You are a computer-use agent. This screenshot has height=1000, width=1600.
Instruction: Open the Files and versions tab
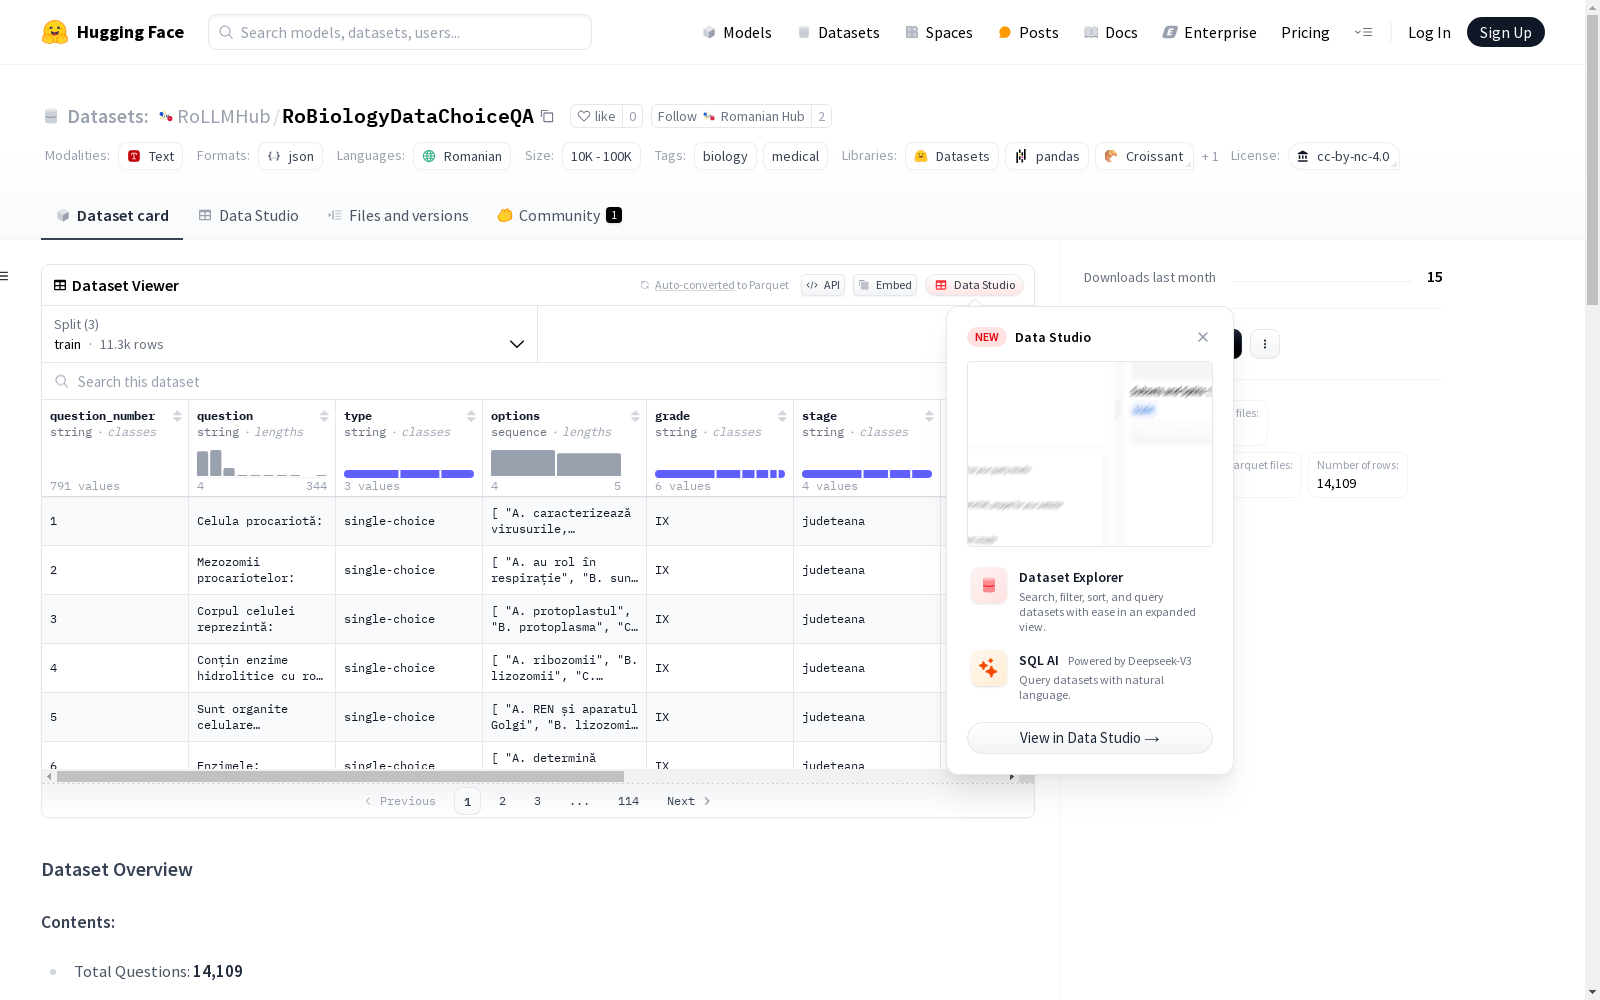[x=398, y=215]
